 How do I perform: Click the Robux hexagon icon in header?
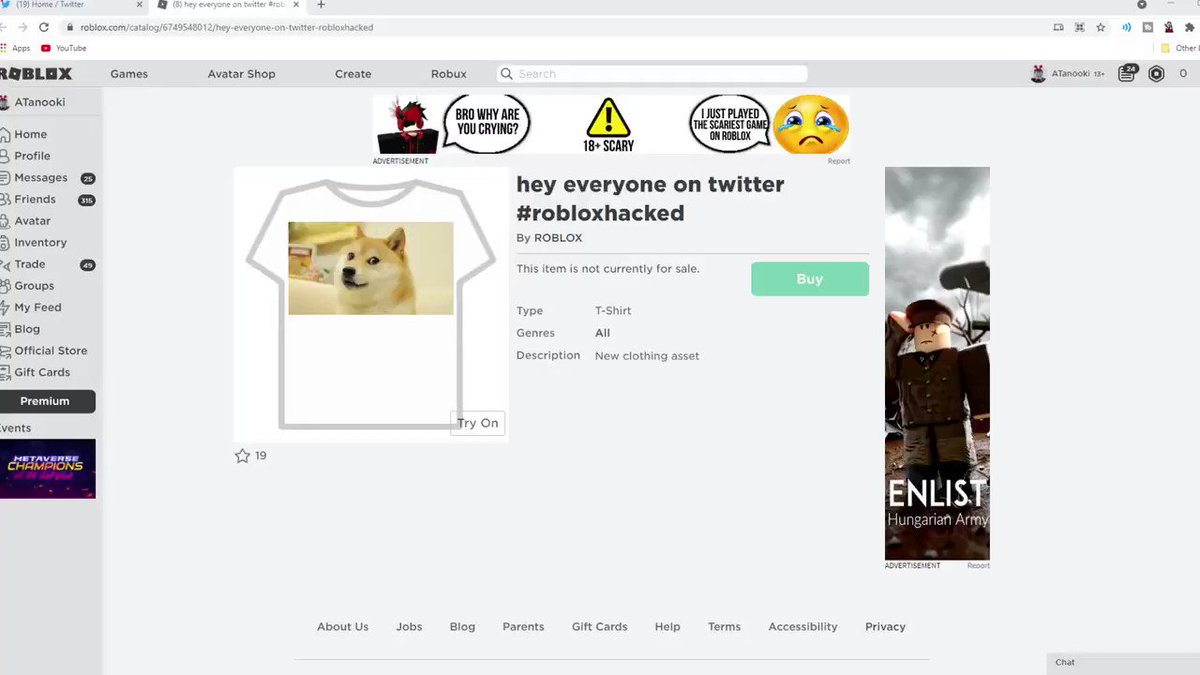1156,74
